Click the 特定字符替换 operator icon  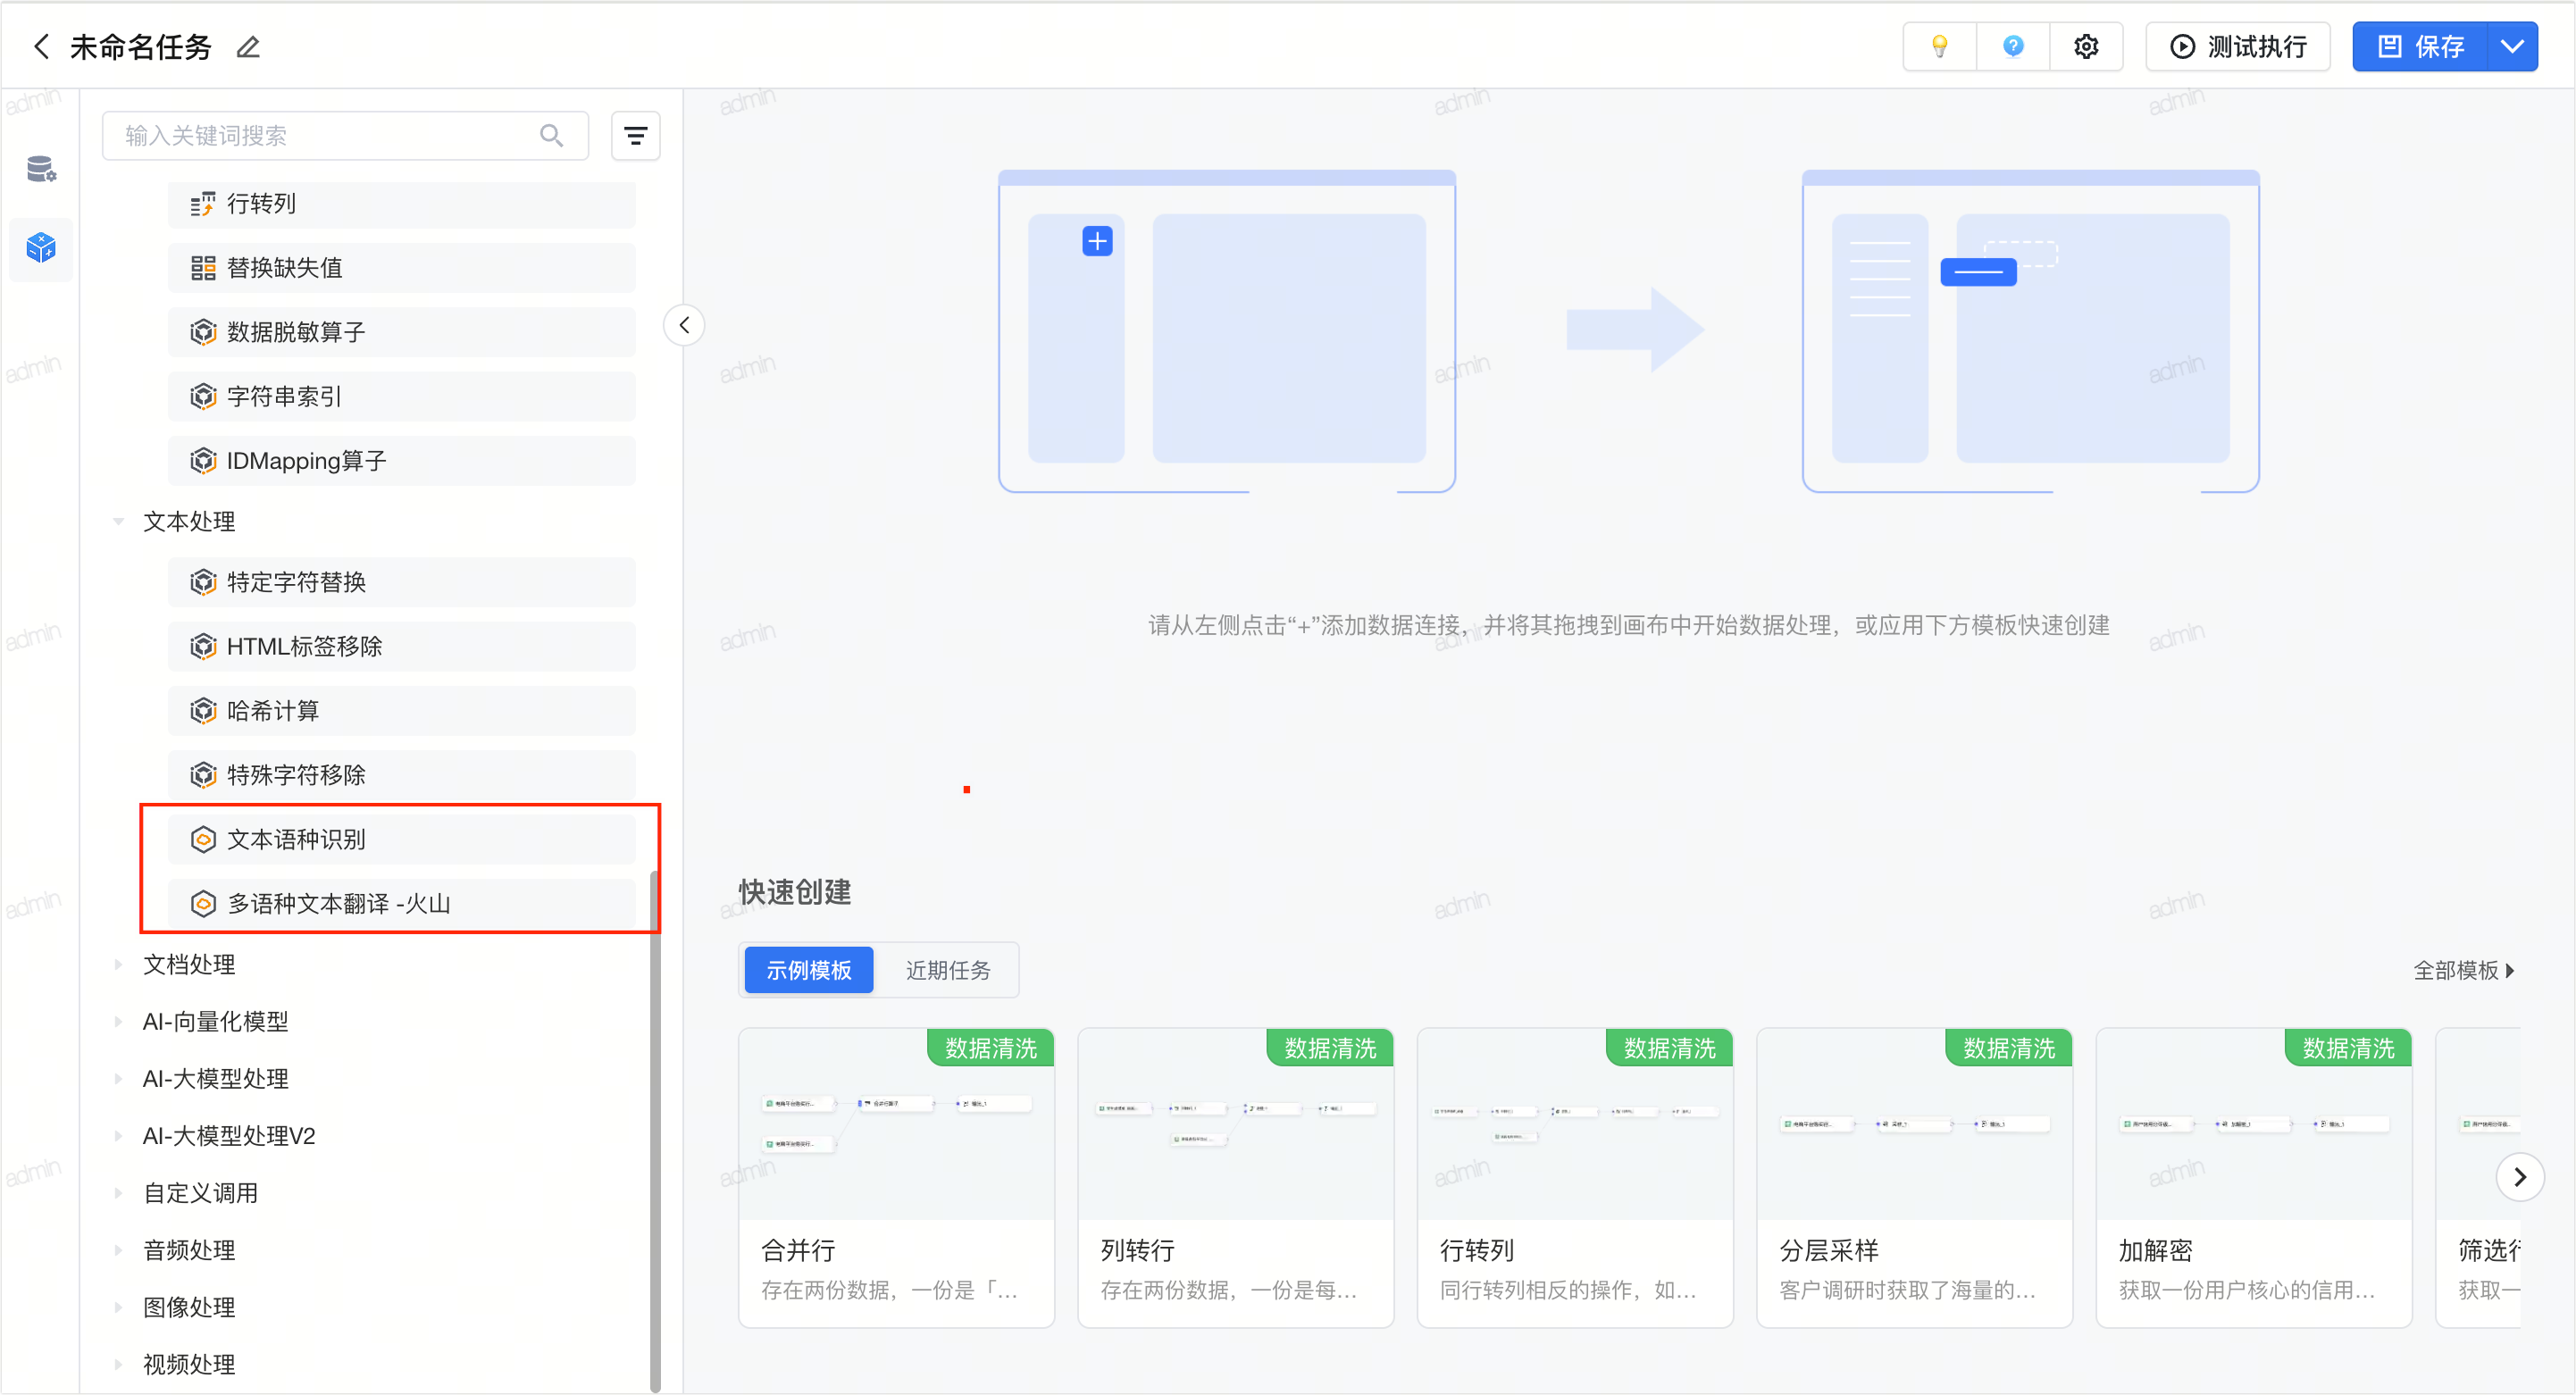tap(203, 582)
